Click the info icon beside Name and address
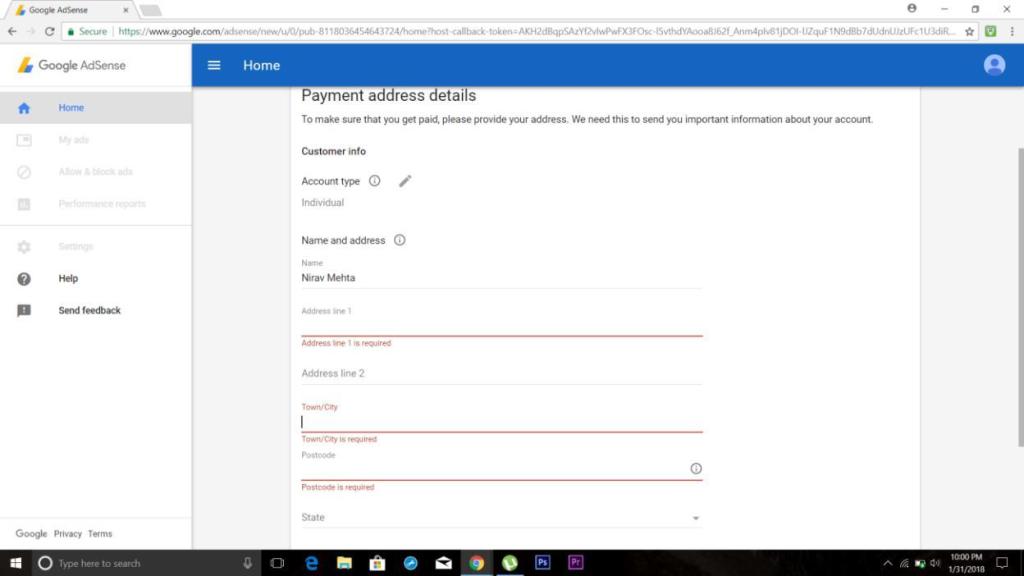1024x576 pixels. coord(399,240)
